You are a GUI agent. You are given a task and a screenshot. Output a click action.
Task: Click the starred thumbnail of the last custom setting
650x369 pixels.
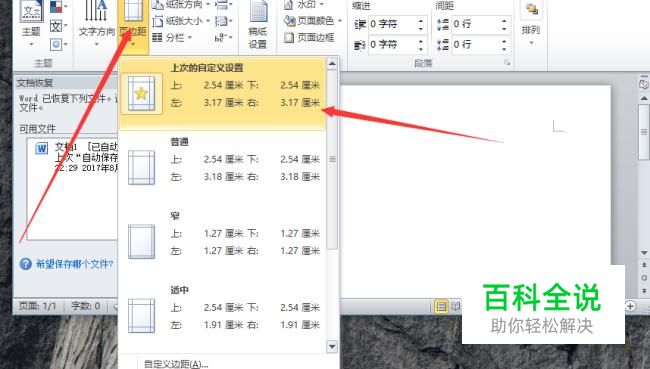pos(141,94)
